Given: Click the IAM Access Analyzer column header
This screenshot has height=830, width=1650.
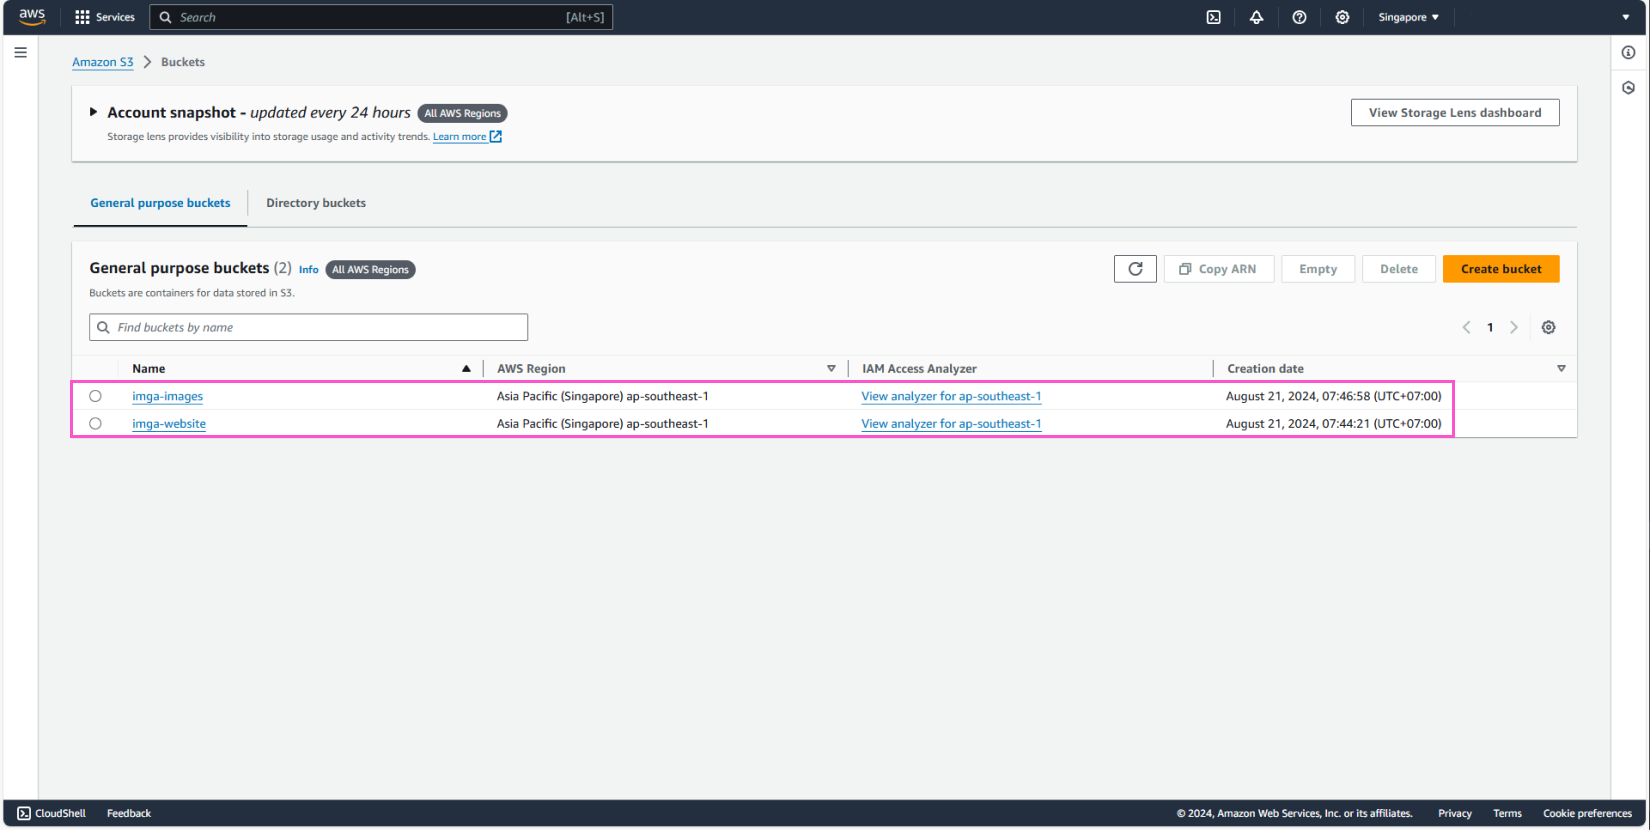Looking at the screenshot, I should [x=919, y=369].
